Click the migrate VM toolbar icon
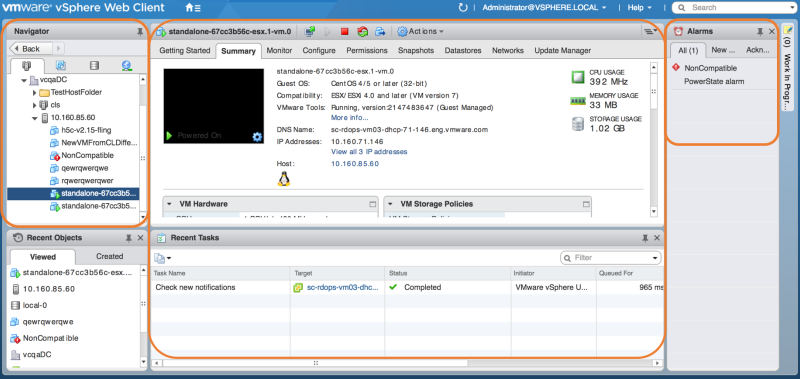 pyautogui.click(x=380, y=32)
